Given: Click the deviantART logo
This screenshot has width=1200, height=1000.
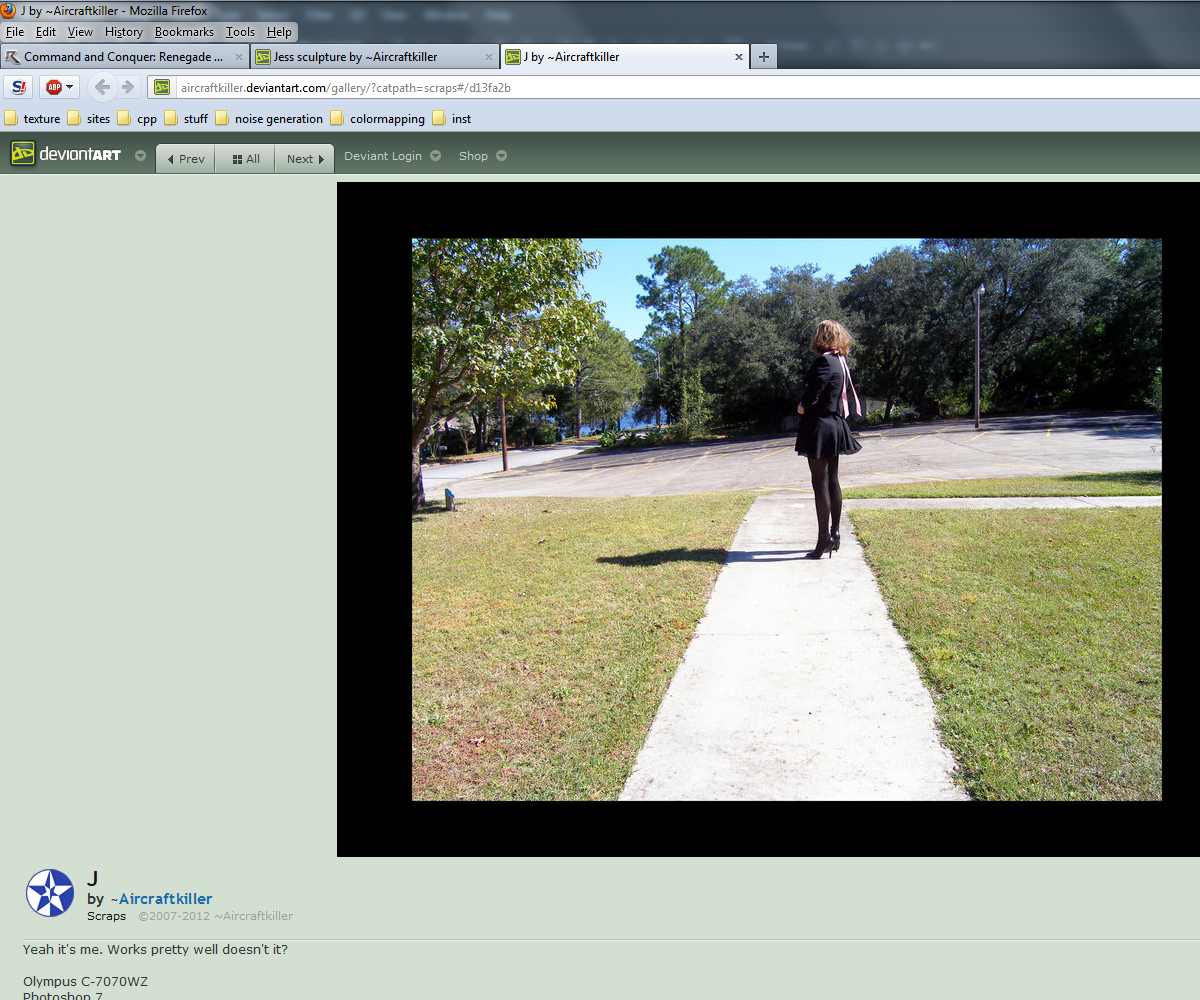Looking at the screenshot, I should pyautogui.click(x=66, y=155).
